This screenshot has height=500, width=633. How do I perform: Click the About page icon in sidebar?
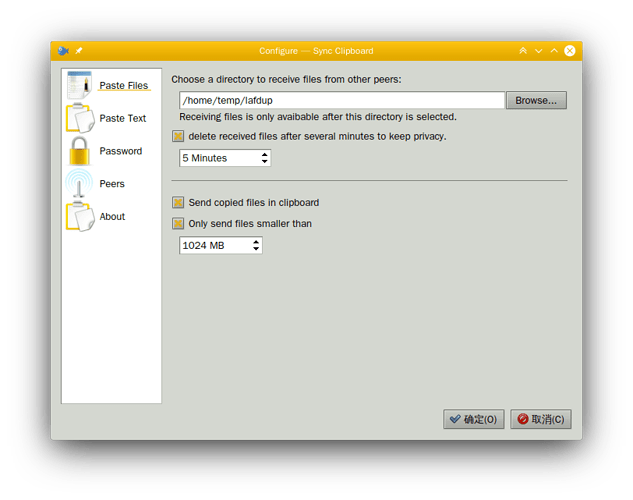79,216
